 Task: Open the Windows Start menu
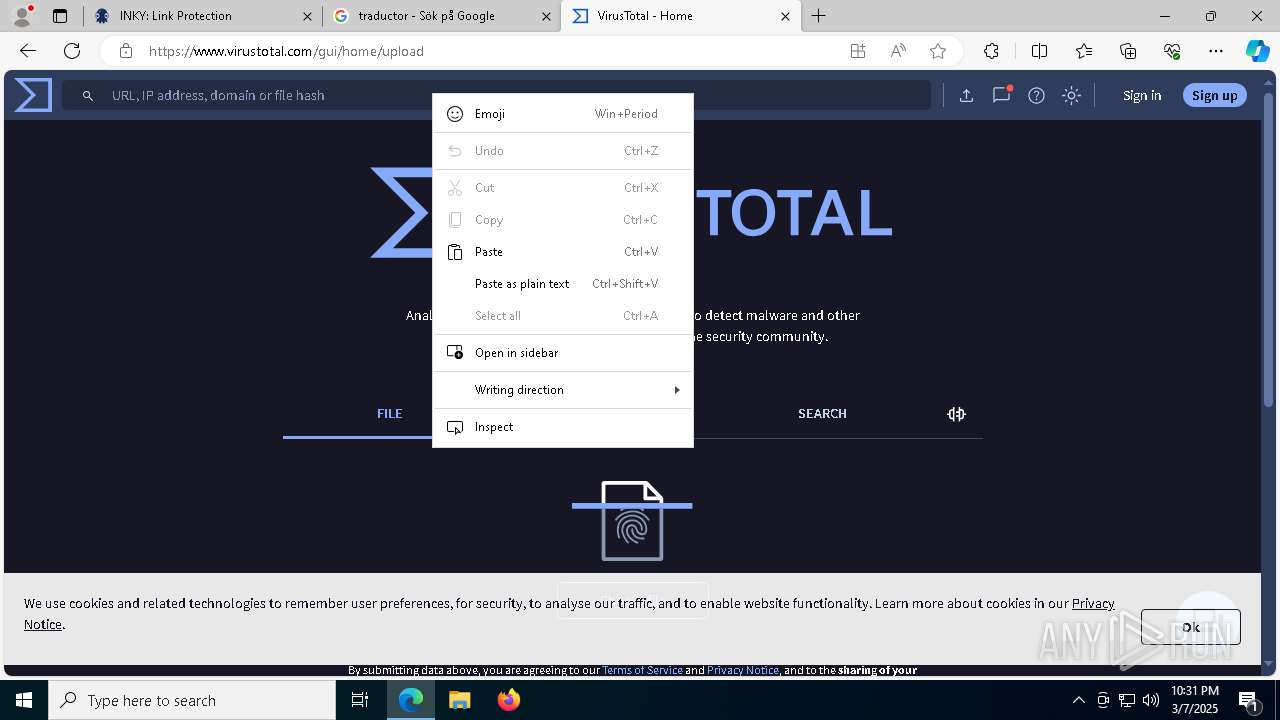[x=24, y=700]
